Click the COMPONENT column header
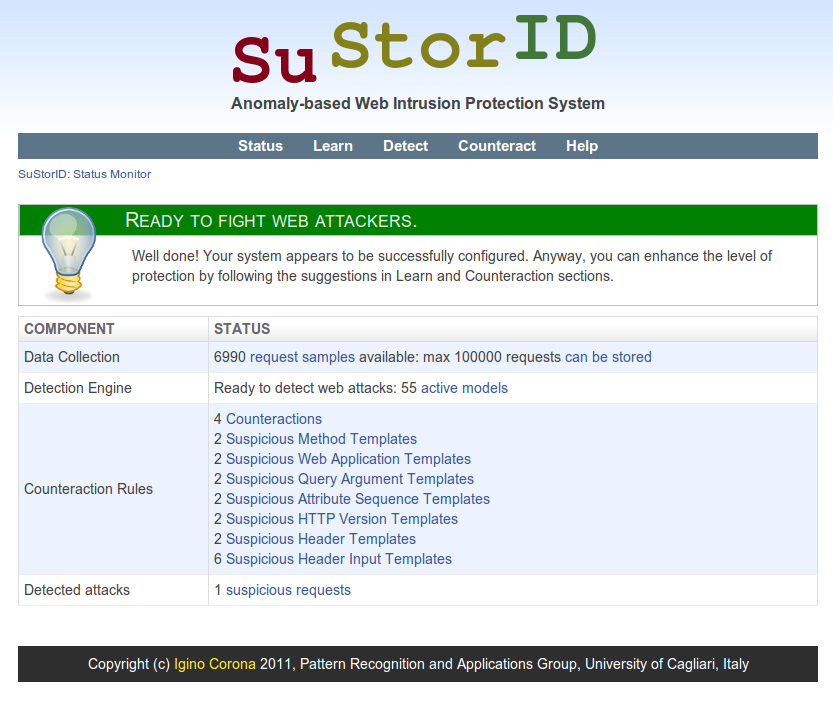Viewport: 833px width, 702px height. [114, 329]
